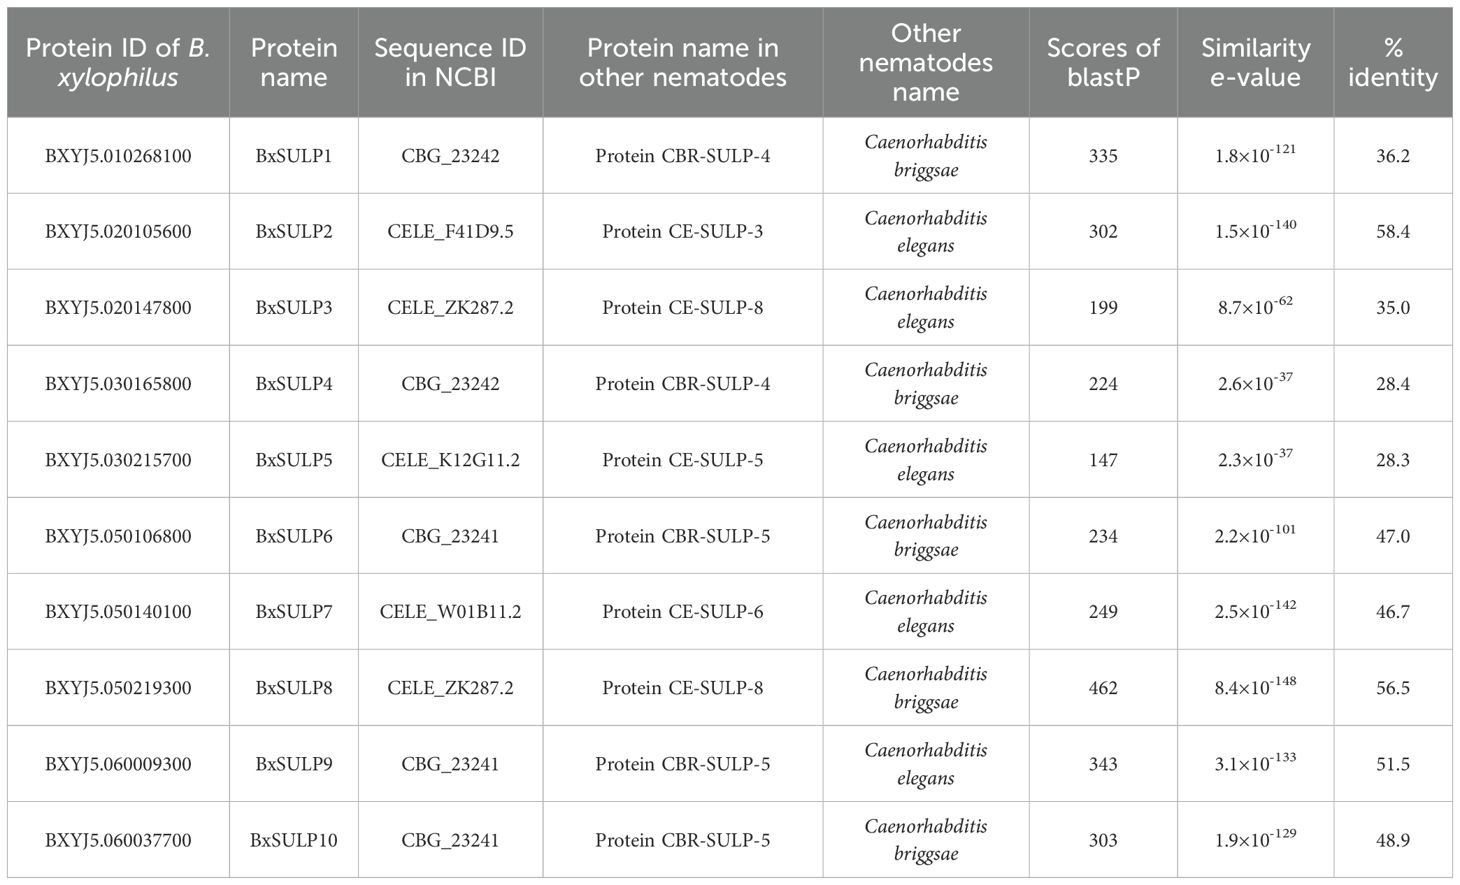Click the "Protein CE-SULP-6" cell
The width and height of the screenshot is (1460, 885).
682,612
